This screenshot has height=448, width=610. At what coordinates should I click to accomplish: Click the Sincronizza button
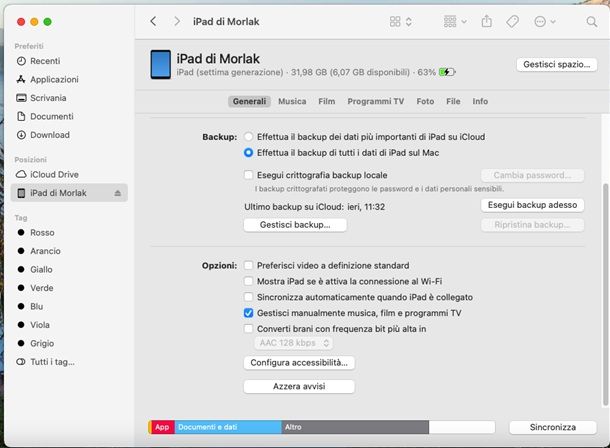(553, 427)
